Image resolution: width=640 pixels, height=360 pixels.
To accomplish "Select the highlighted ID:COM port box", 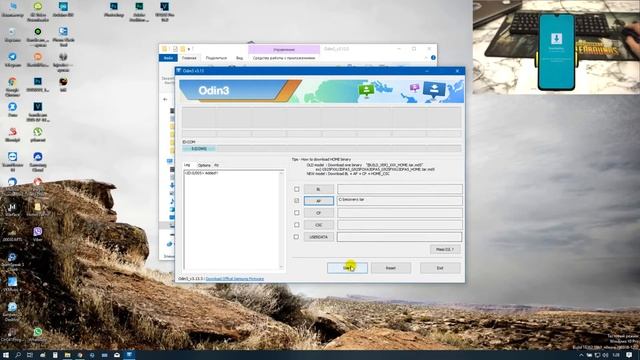I will point(199,149).
